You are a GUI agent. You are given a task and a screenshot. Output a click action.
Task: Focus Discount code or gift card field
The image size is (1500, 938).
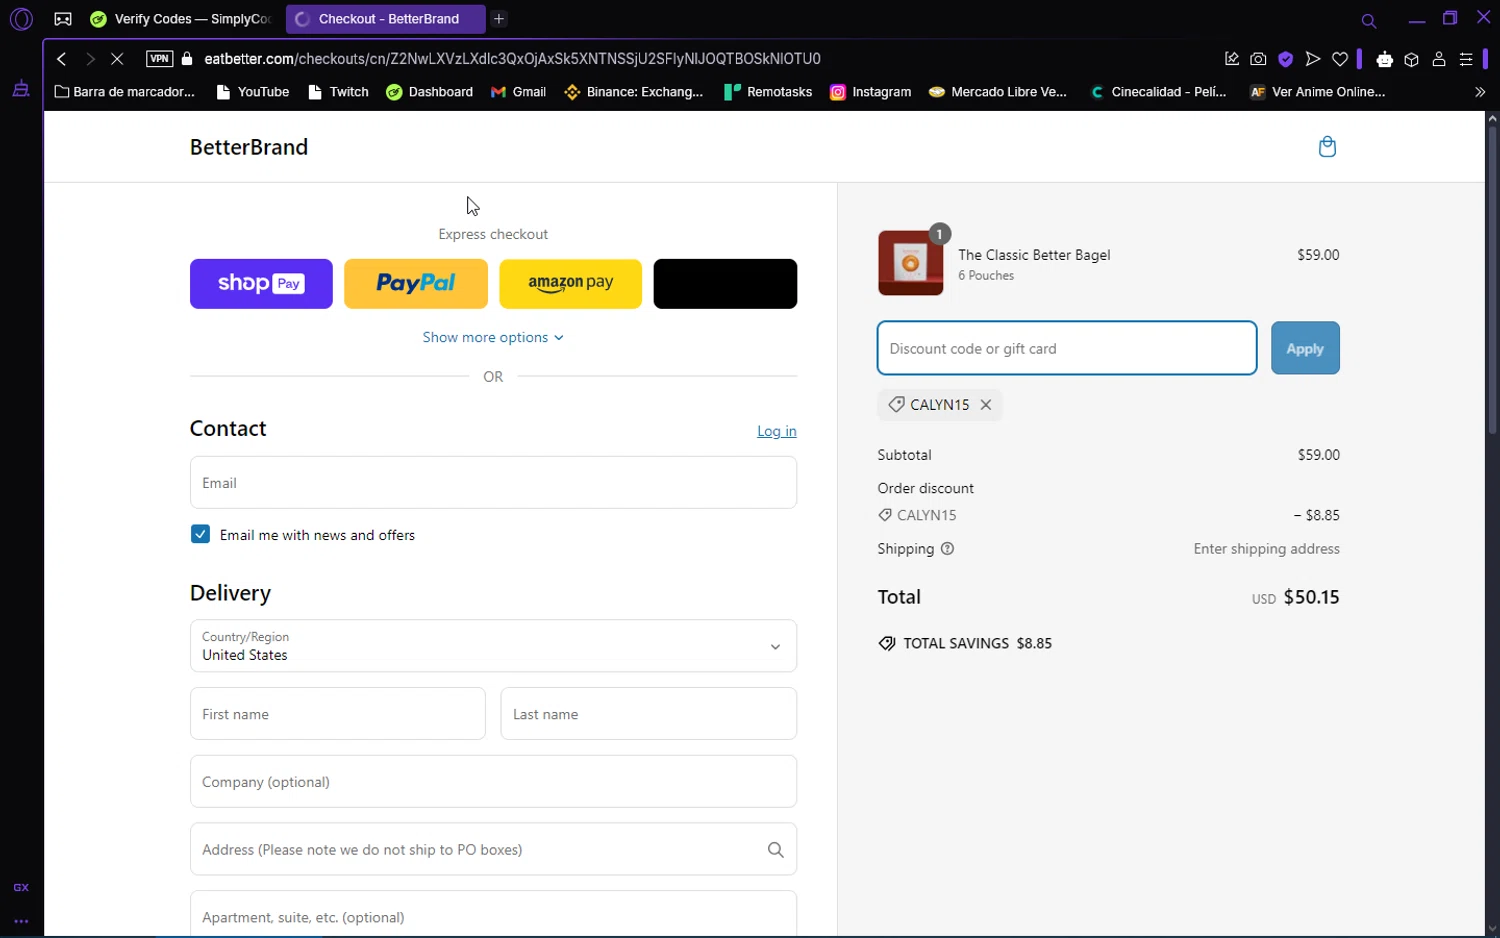pos(1067,348)
